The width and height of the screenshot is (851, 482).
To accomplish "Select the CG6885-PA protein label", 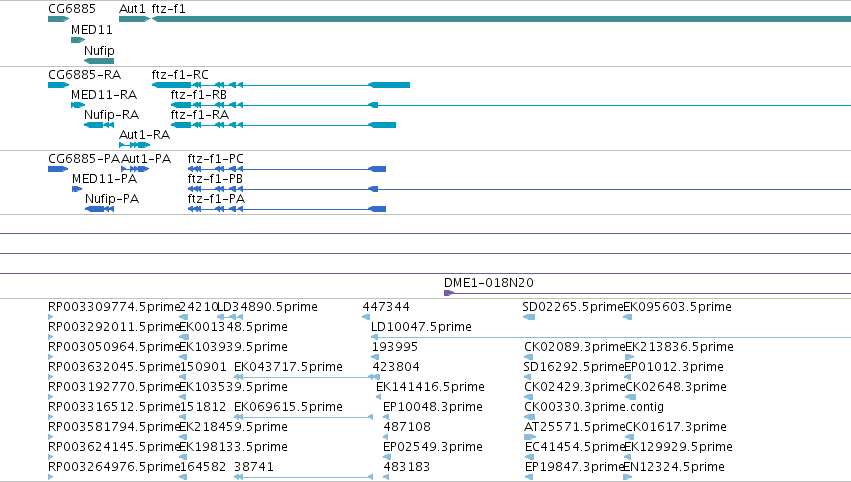I will [x=84, y=159].
